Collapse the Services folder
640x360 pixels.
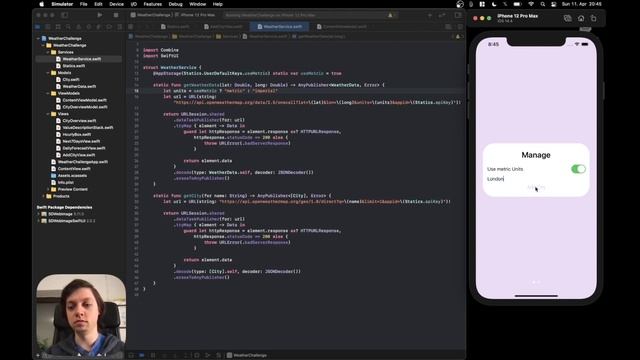pos(48,52)
